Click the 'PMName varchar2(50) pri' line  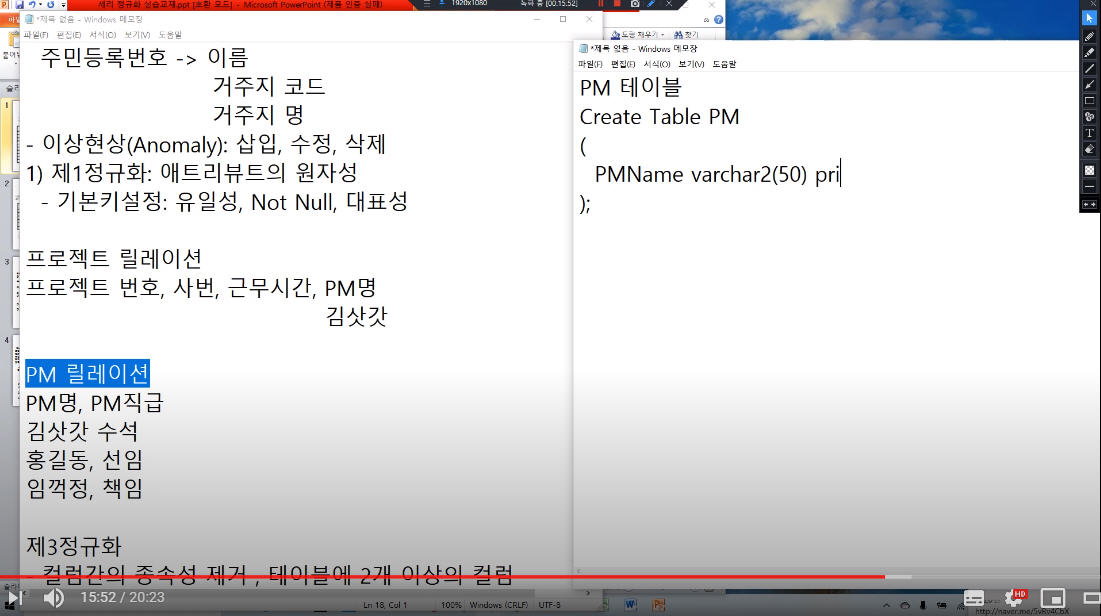click(x=716, y=174)
